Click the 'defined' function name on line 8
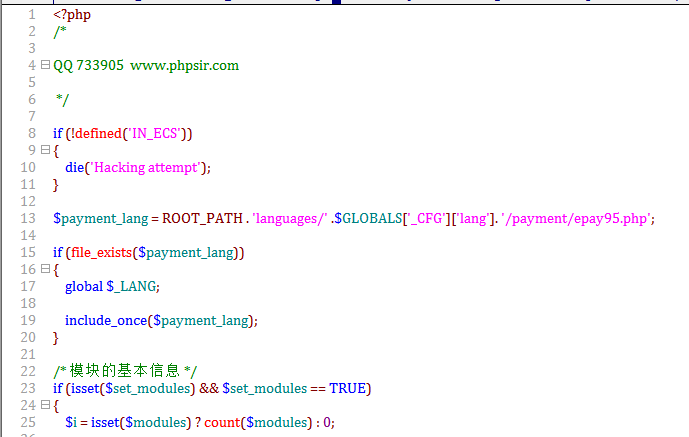Image resolution: width=689 pixels, height=437 pixels. coord(98,133)
